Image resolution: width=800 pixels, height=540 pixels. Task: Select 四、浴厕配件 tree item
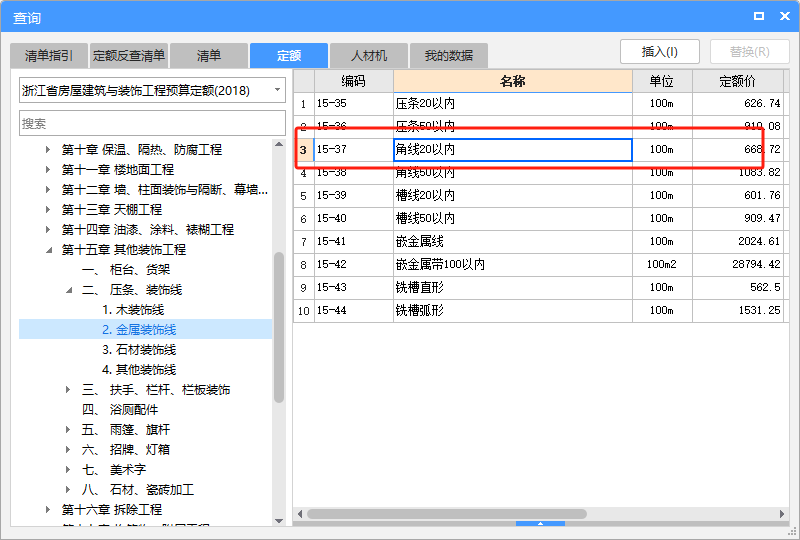click(120, 410)
